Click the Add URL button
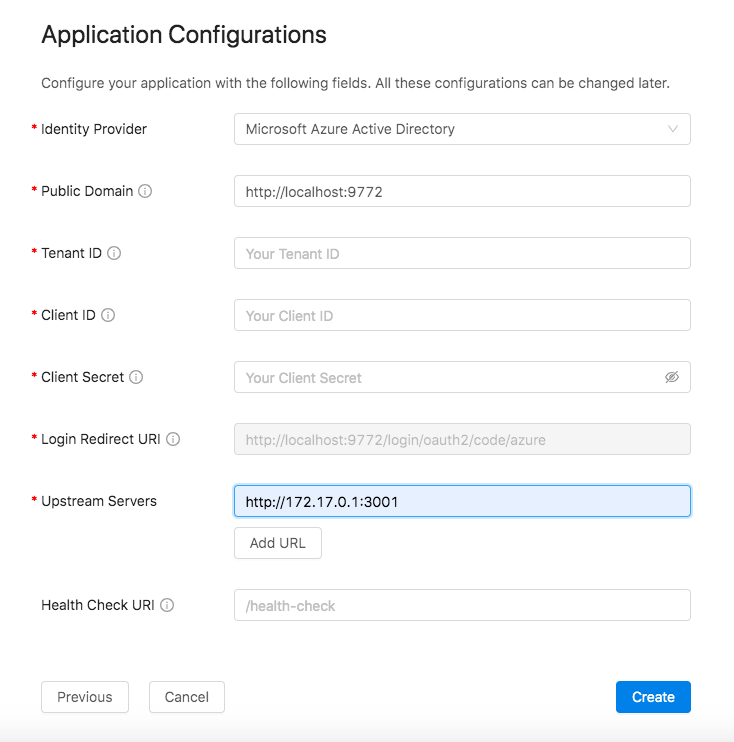734x742 pixels. click(278, 543)
